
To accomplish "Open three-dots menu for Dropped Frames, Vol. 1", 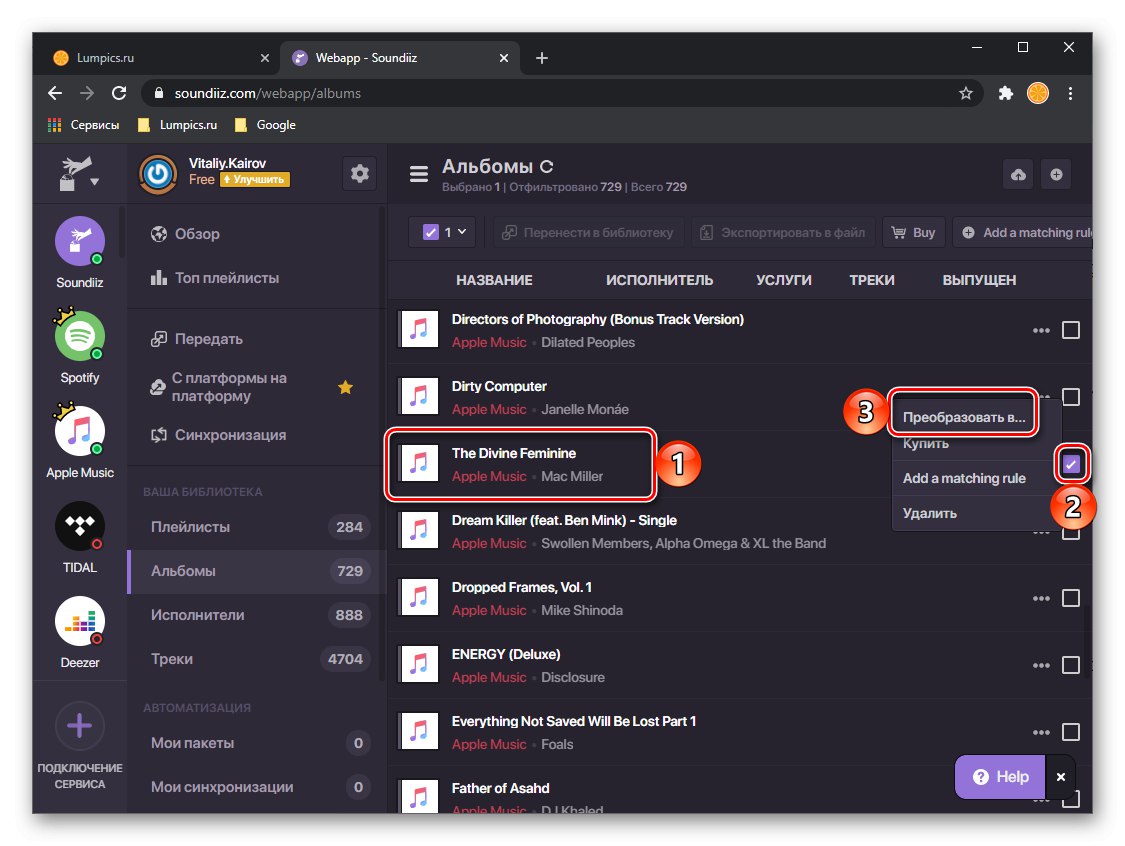I will point(1041,598).
